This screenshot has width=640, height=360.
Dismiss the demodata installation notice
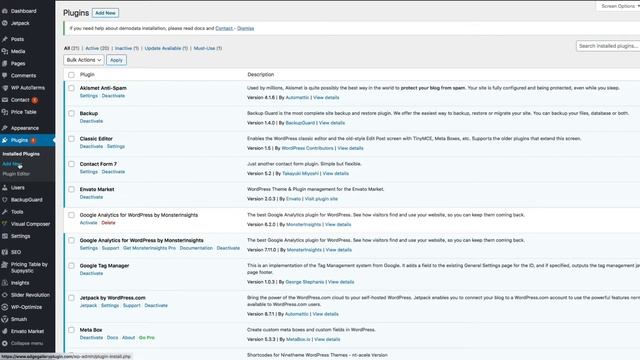[245, 28]
